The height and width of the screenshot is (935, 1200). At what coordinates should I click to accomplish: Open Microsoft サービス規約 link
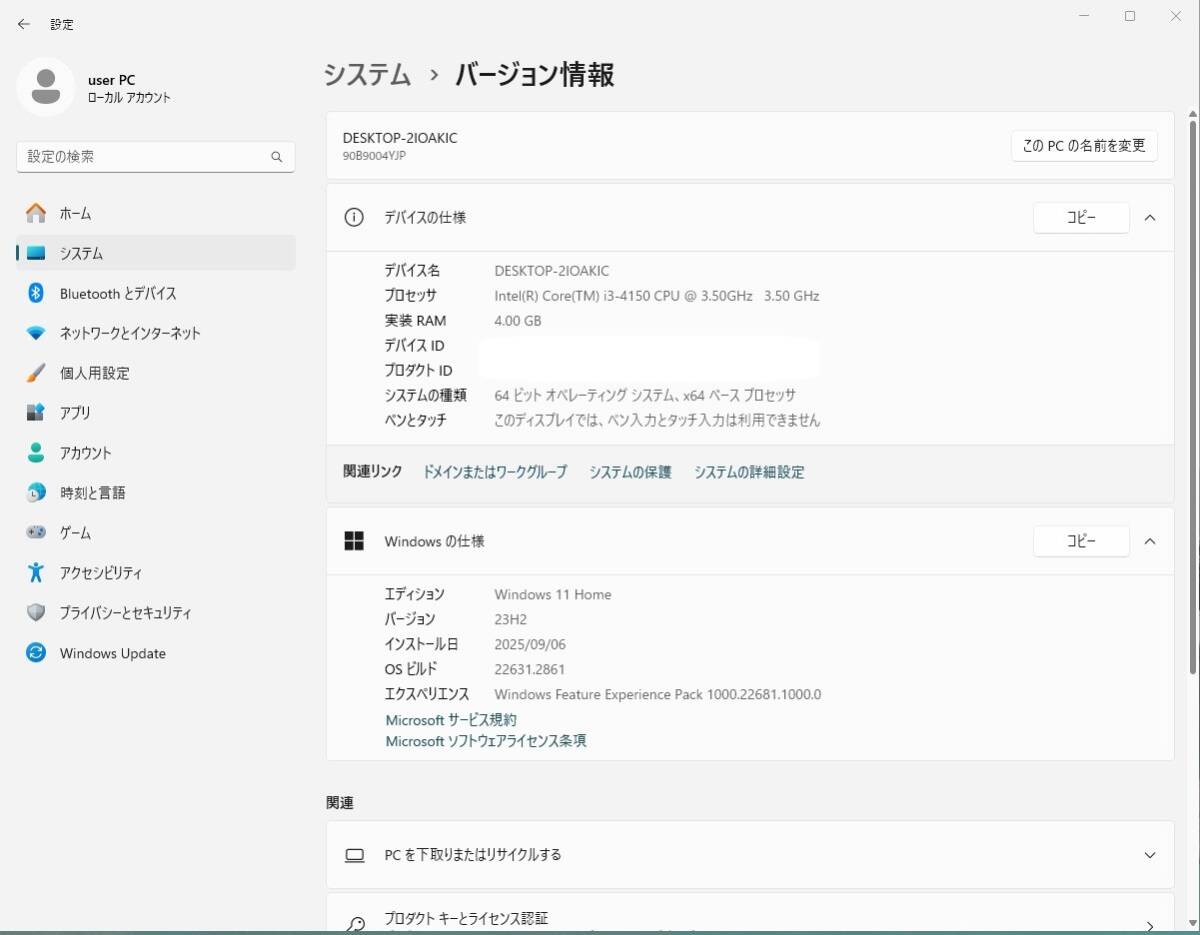pyautogui.click(x=451, y=720)
